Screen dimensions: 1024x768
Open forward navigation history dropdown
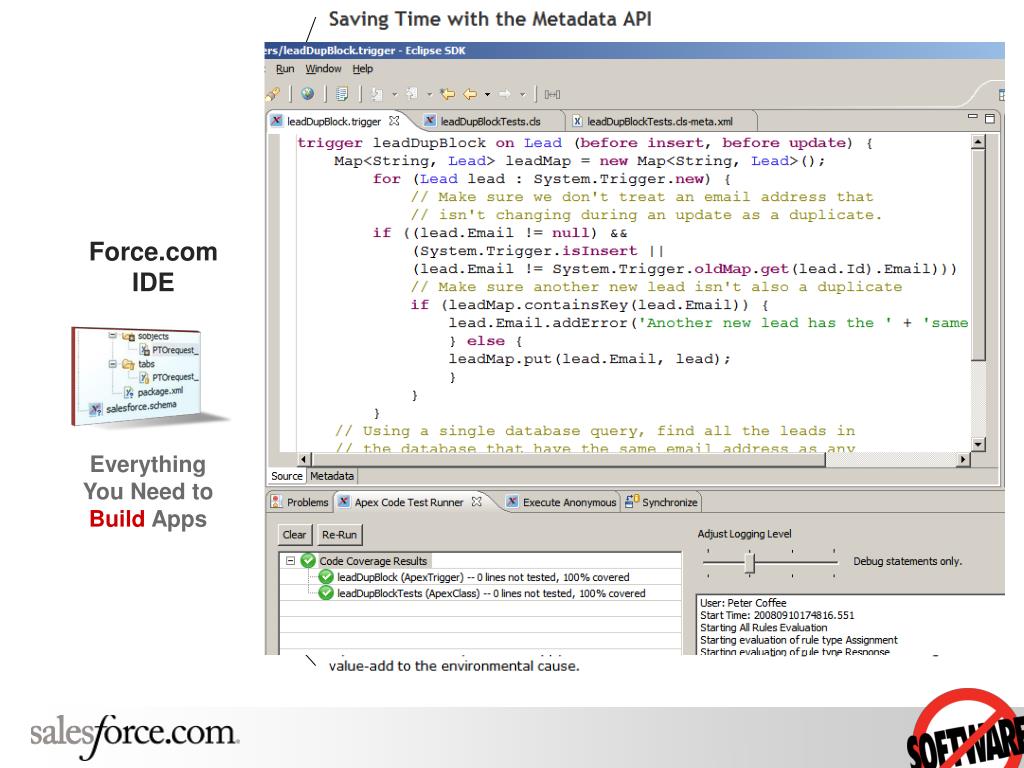522,94
